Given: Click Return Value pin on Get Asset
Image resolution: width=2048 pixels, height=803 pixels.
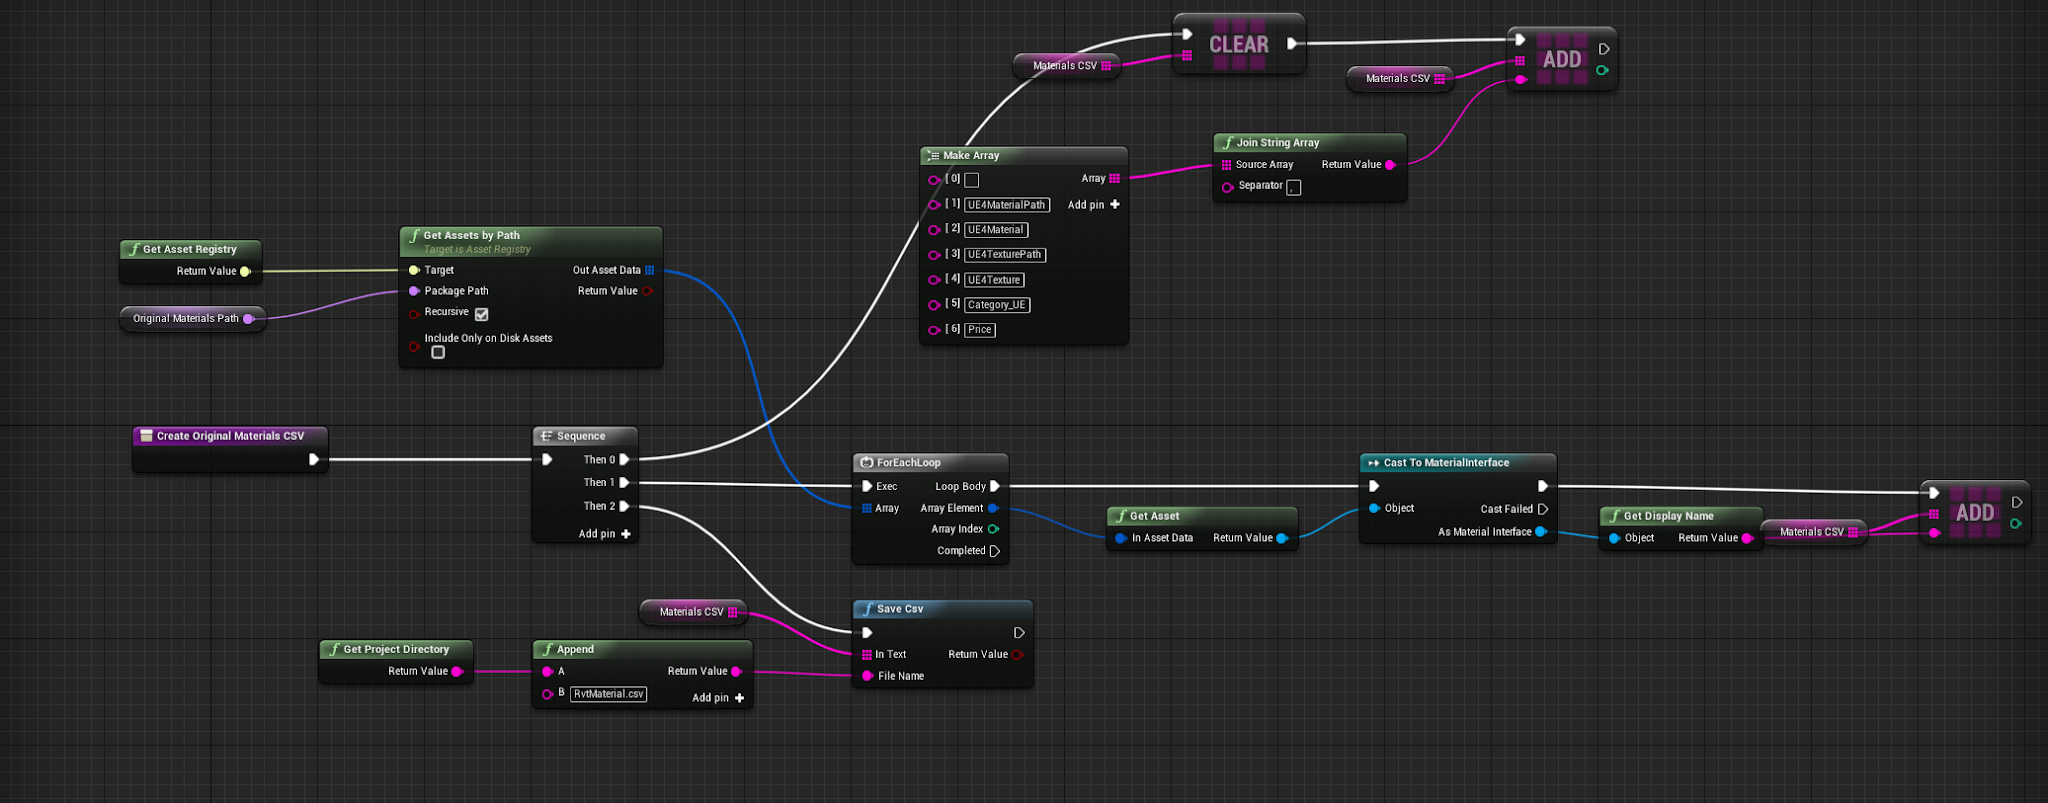Looking at the screenshot, I should coord(1282,538).
